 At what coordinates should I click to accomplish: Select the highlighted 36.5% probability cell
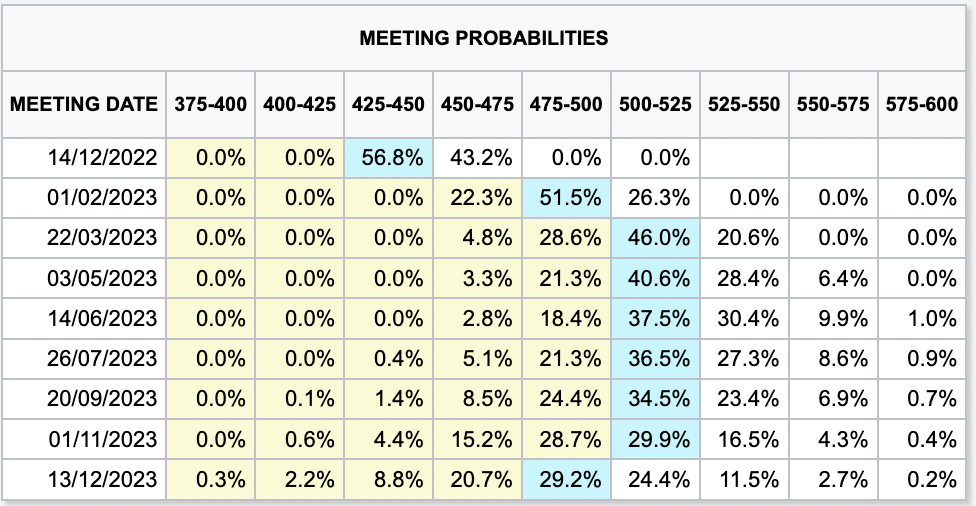pos(655,359)
